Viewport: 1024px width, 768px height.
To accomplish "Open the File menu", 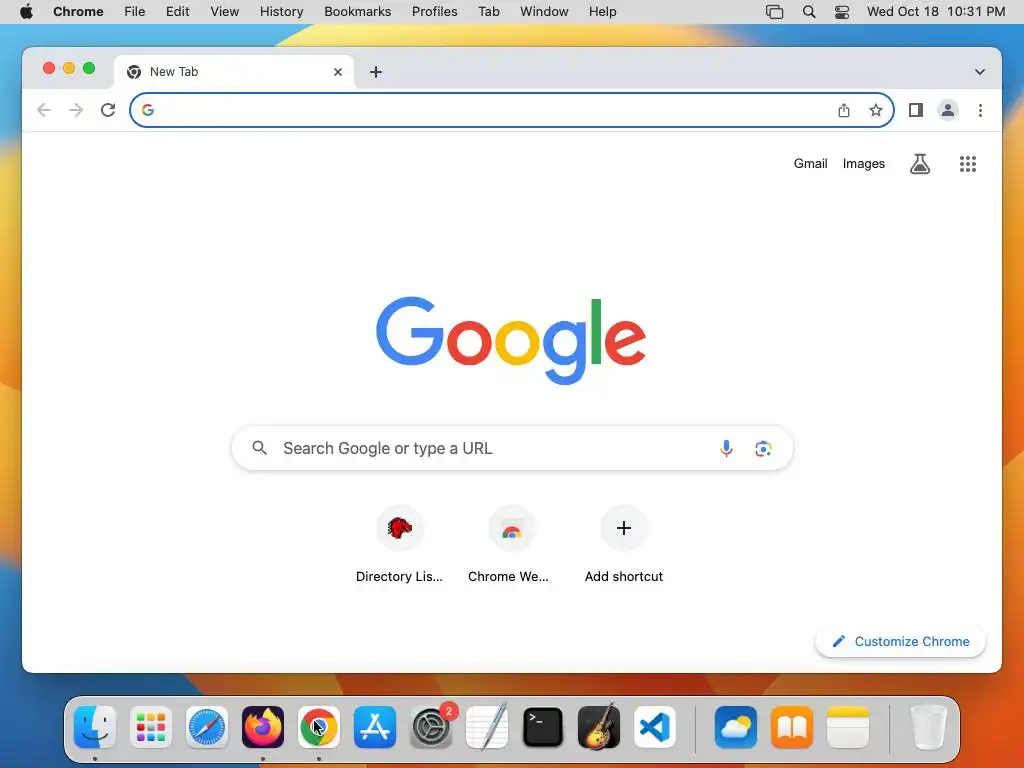I will click(x=135, y=12).
